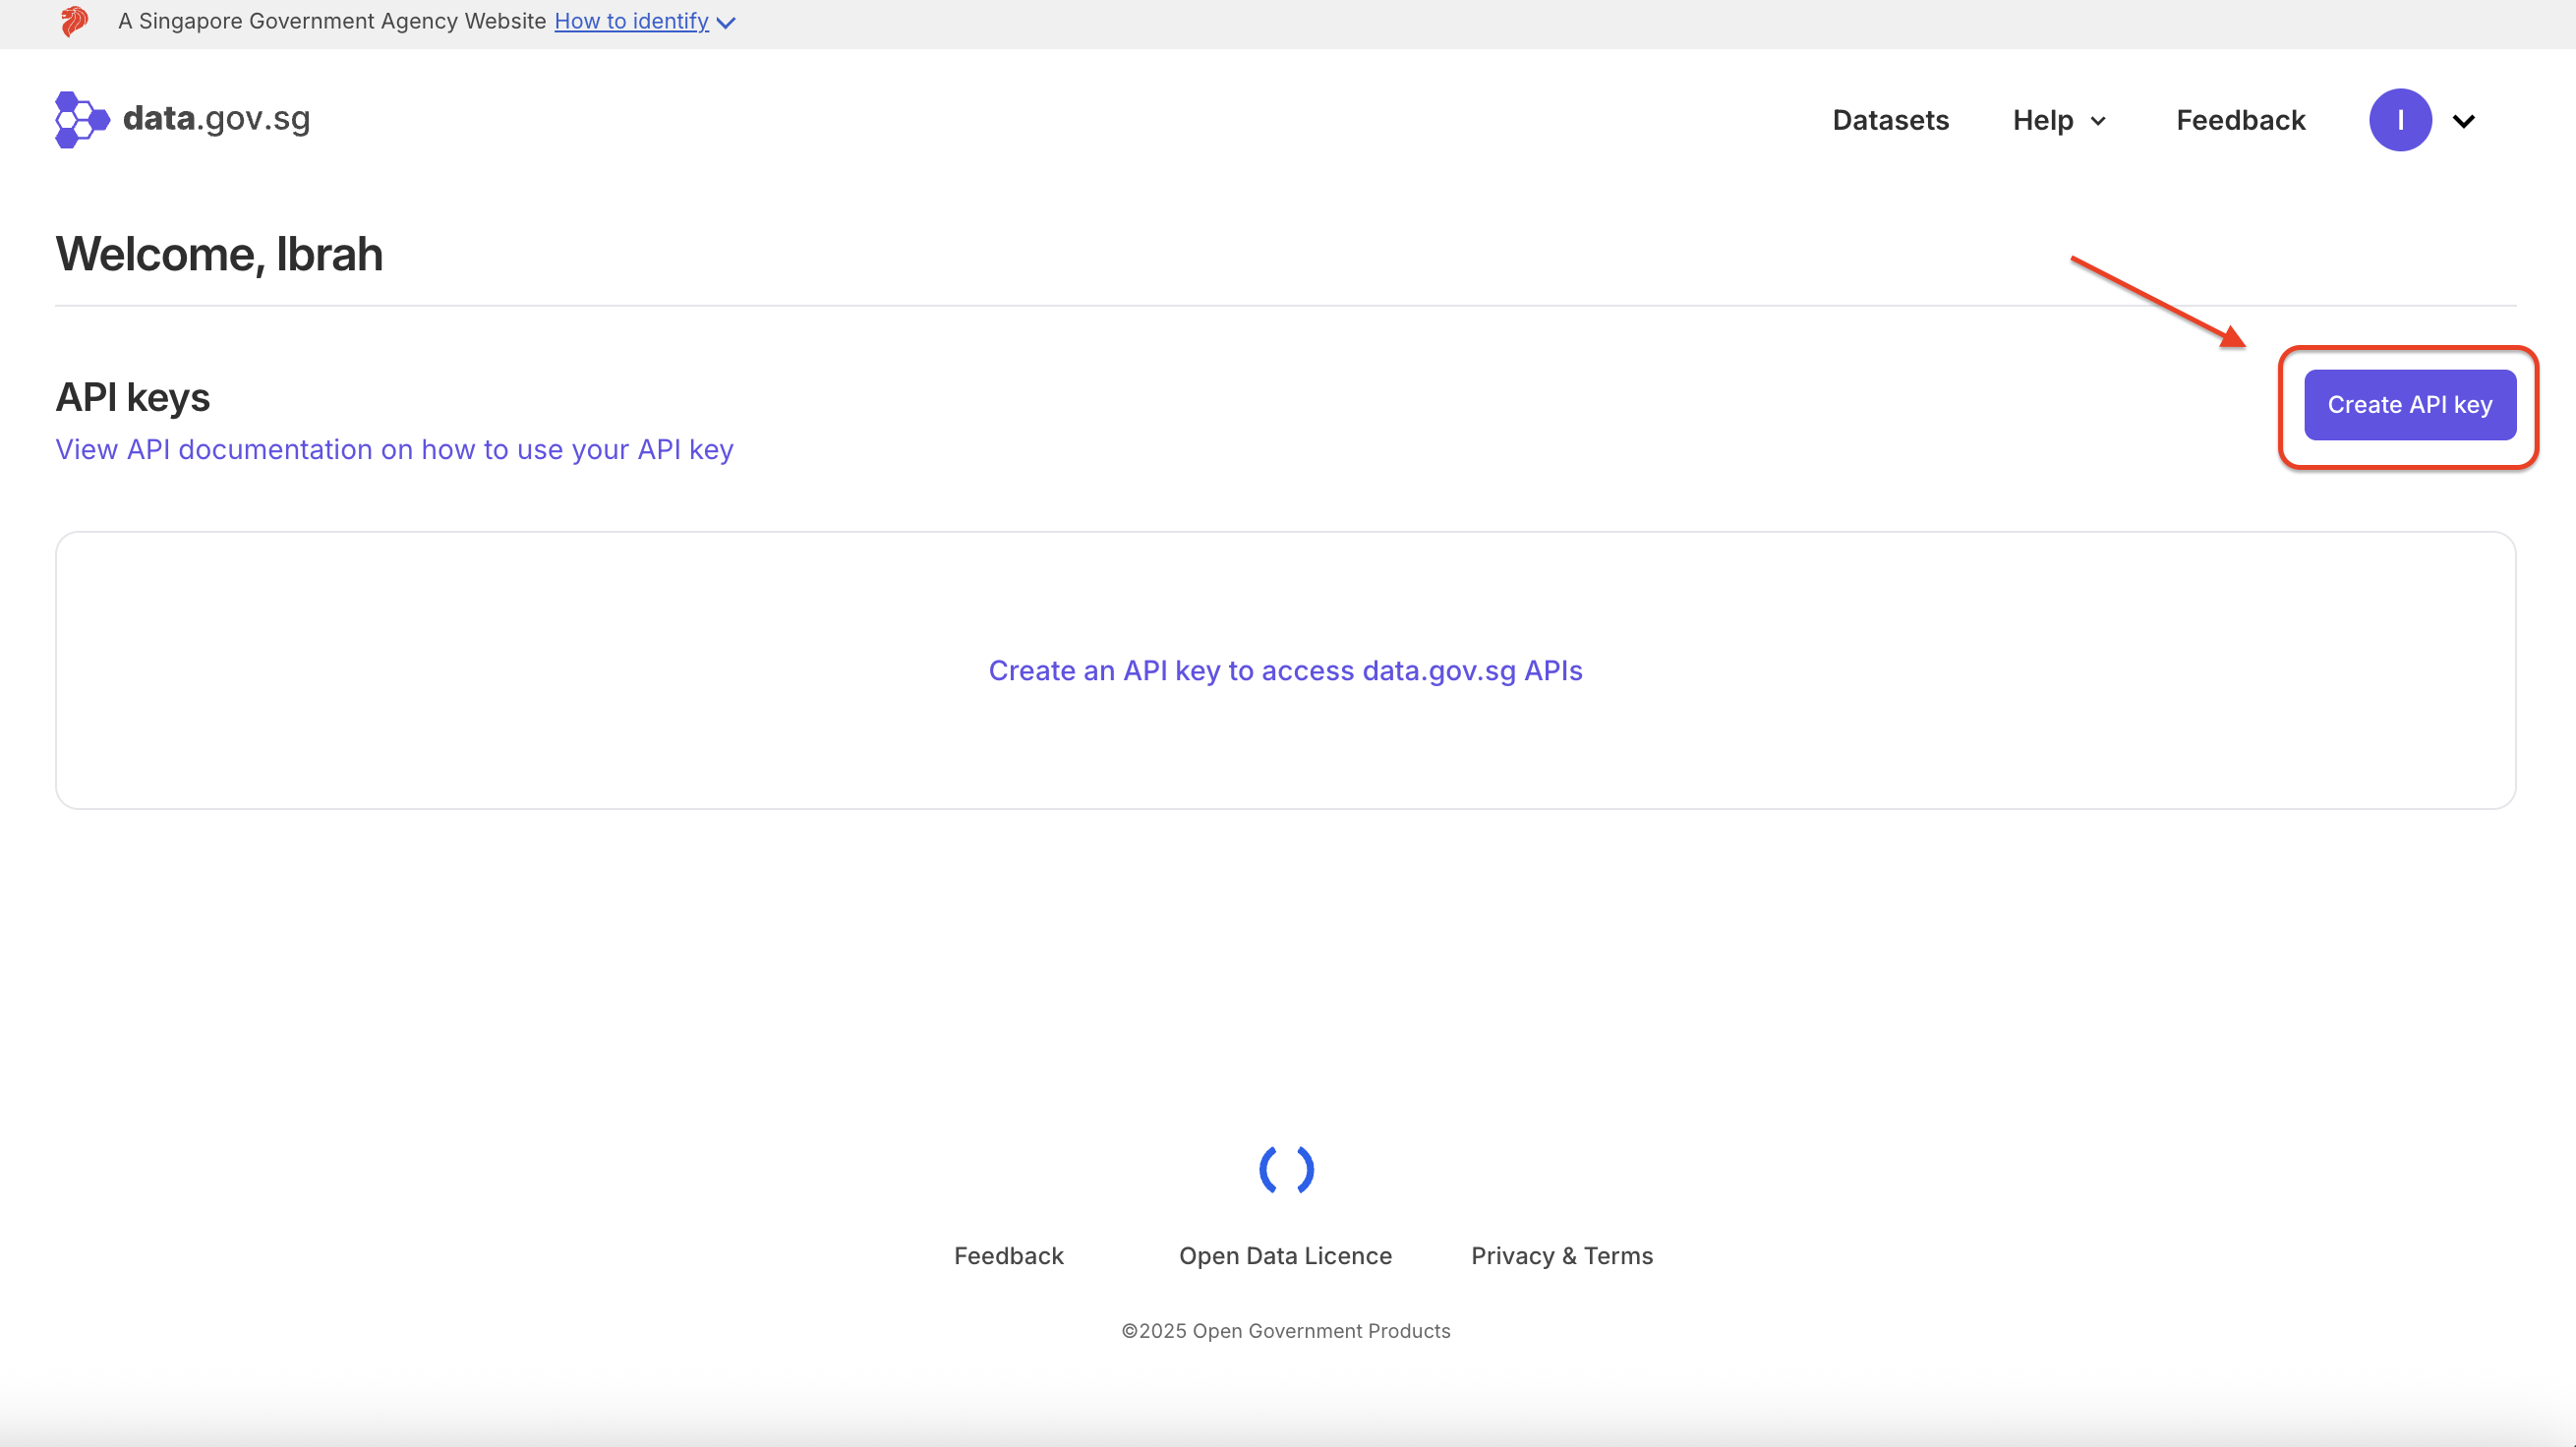Click the purple user avatar circle
The height and width of the screenshot is (1447, 2576).
[x=2399, y=120]
